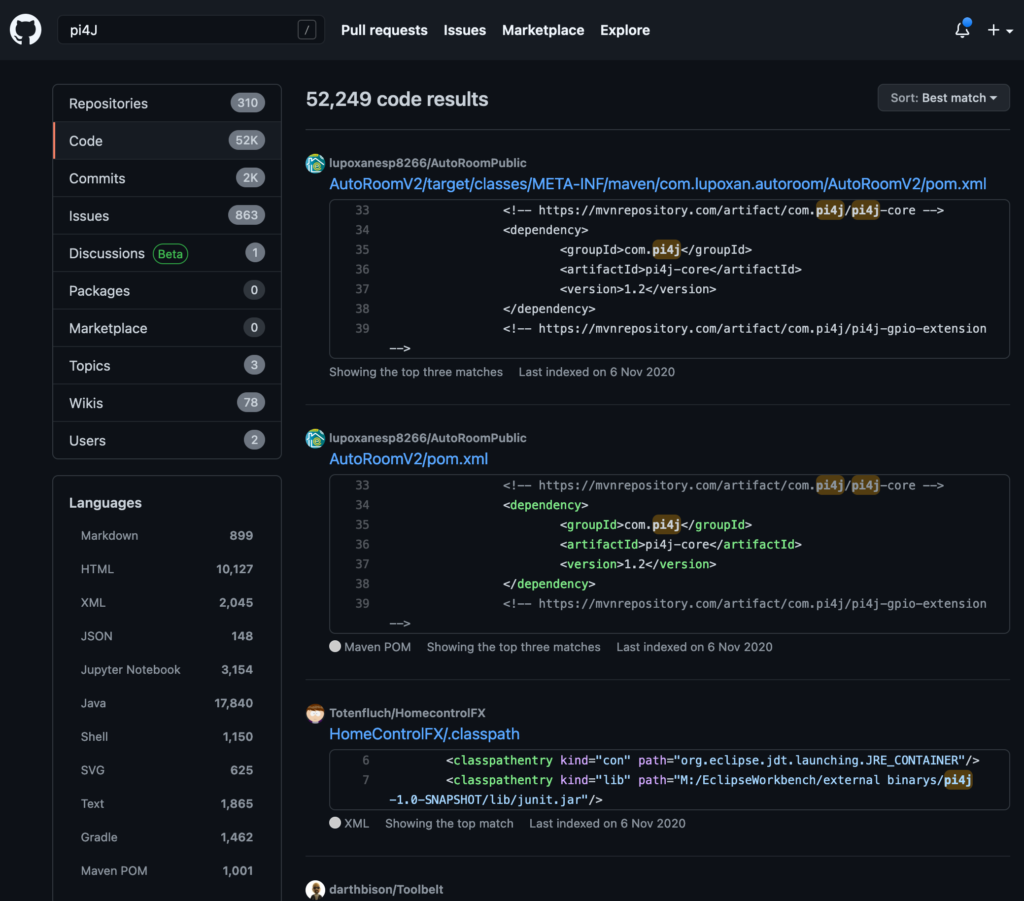Select the Packages result filter
Screen dimensions: 1024x901
tap(167, 291)
